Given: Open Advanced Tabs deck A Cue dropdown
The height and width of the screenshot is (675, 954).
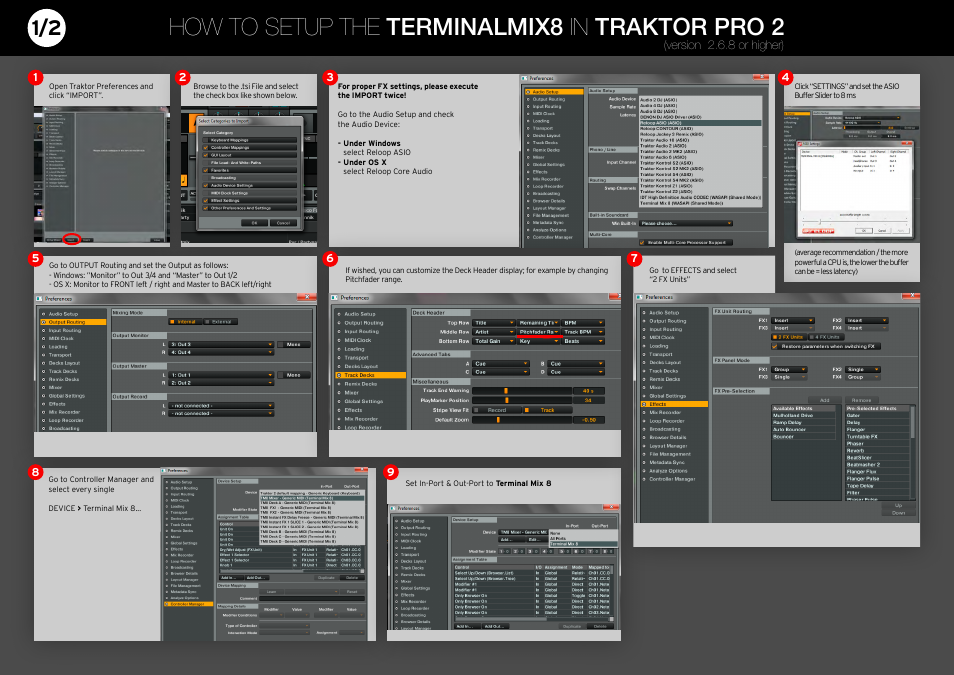Looking at the screenshot, I should click(501, 363).
